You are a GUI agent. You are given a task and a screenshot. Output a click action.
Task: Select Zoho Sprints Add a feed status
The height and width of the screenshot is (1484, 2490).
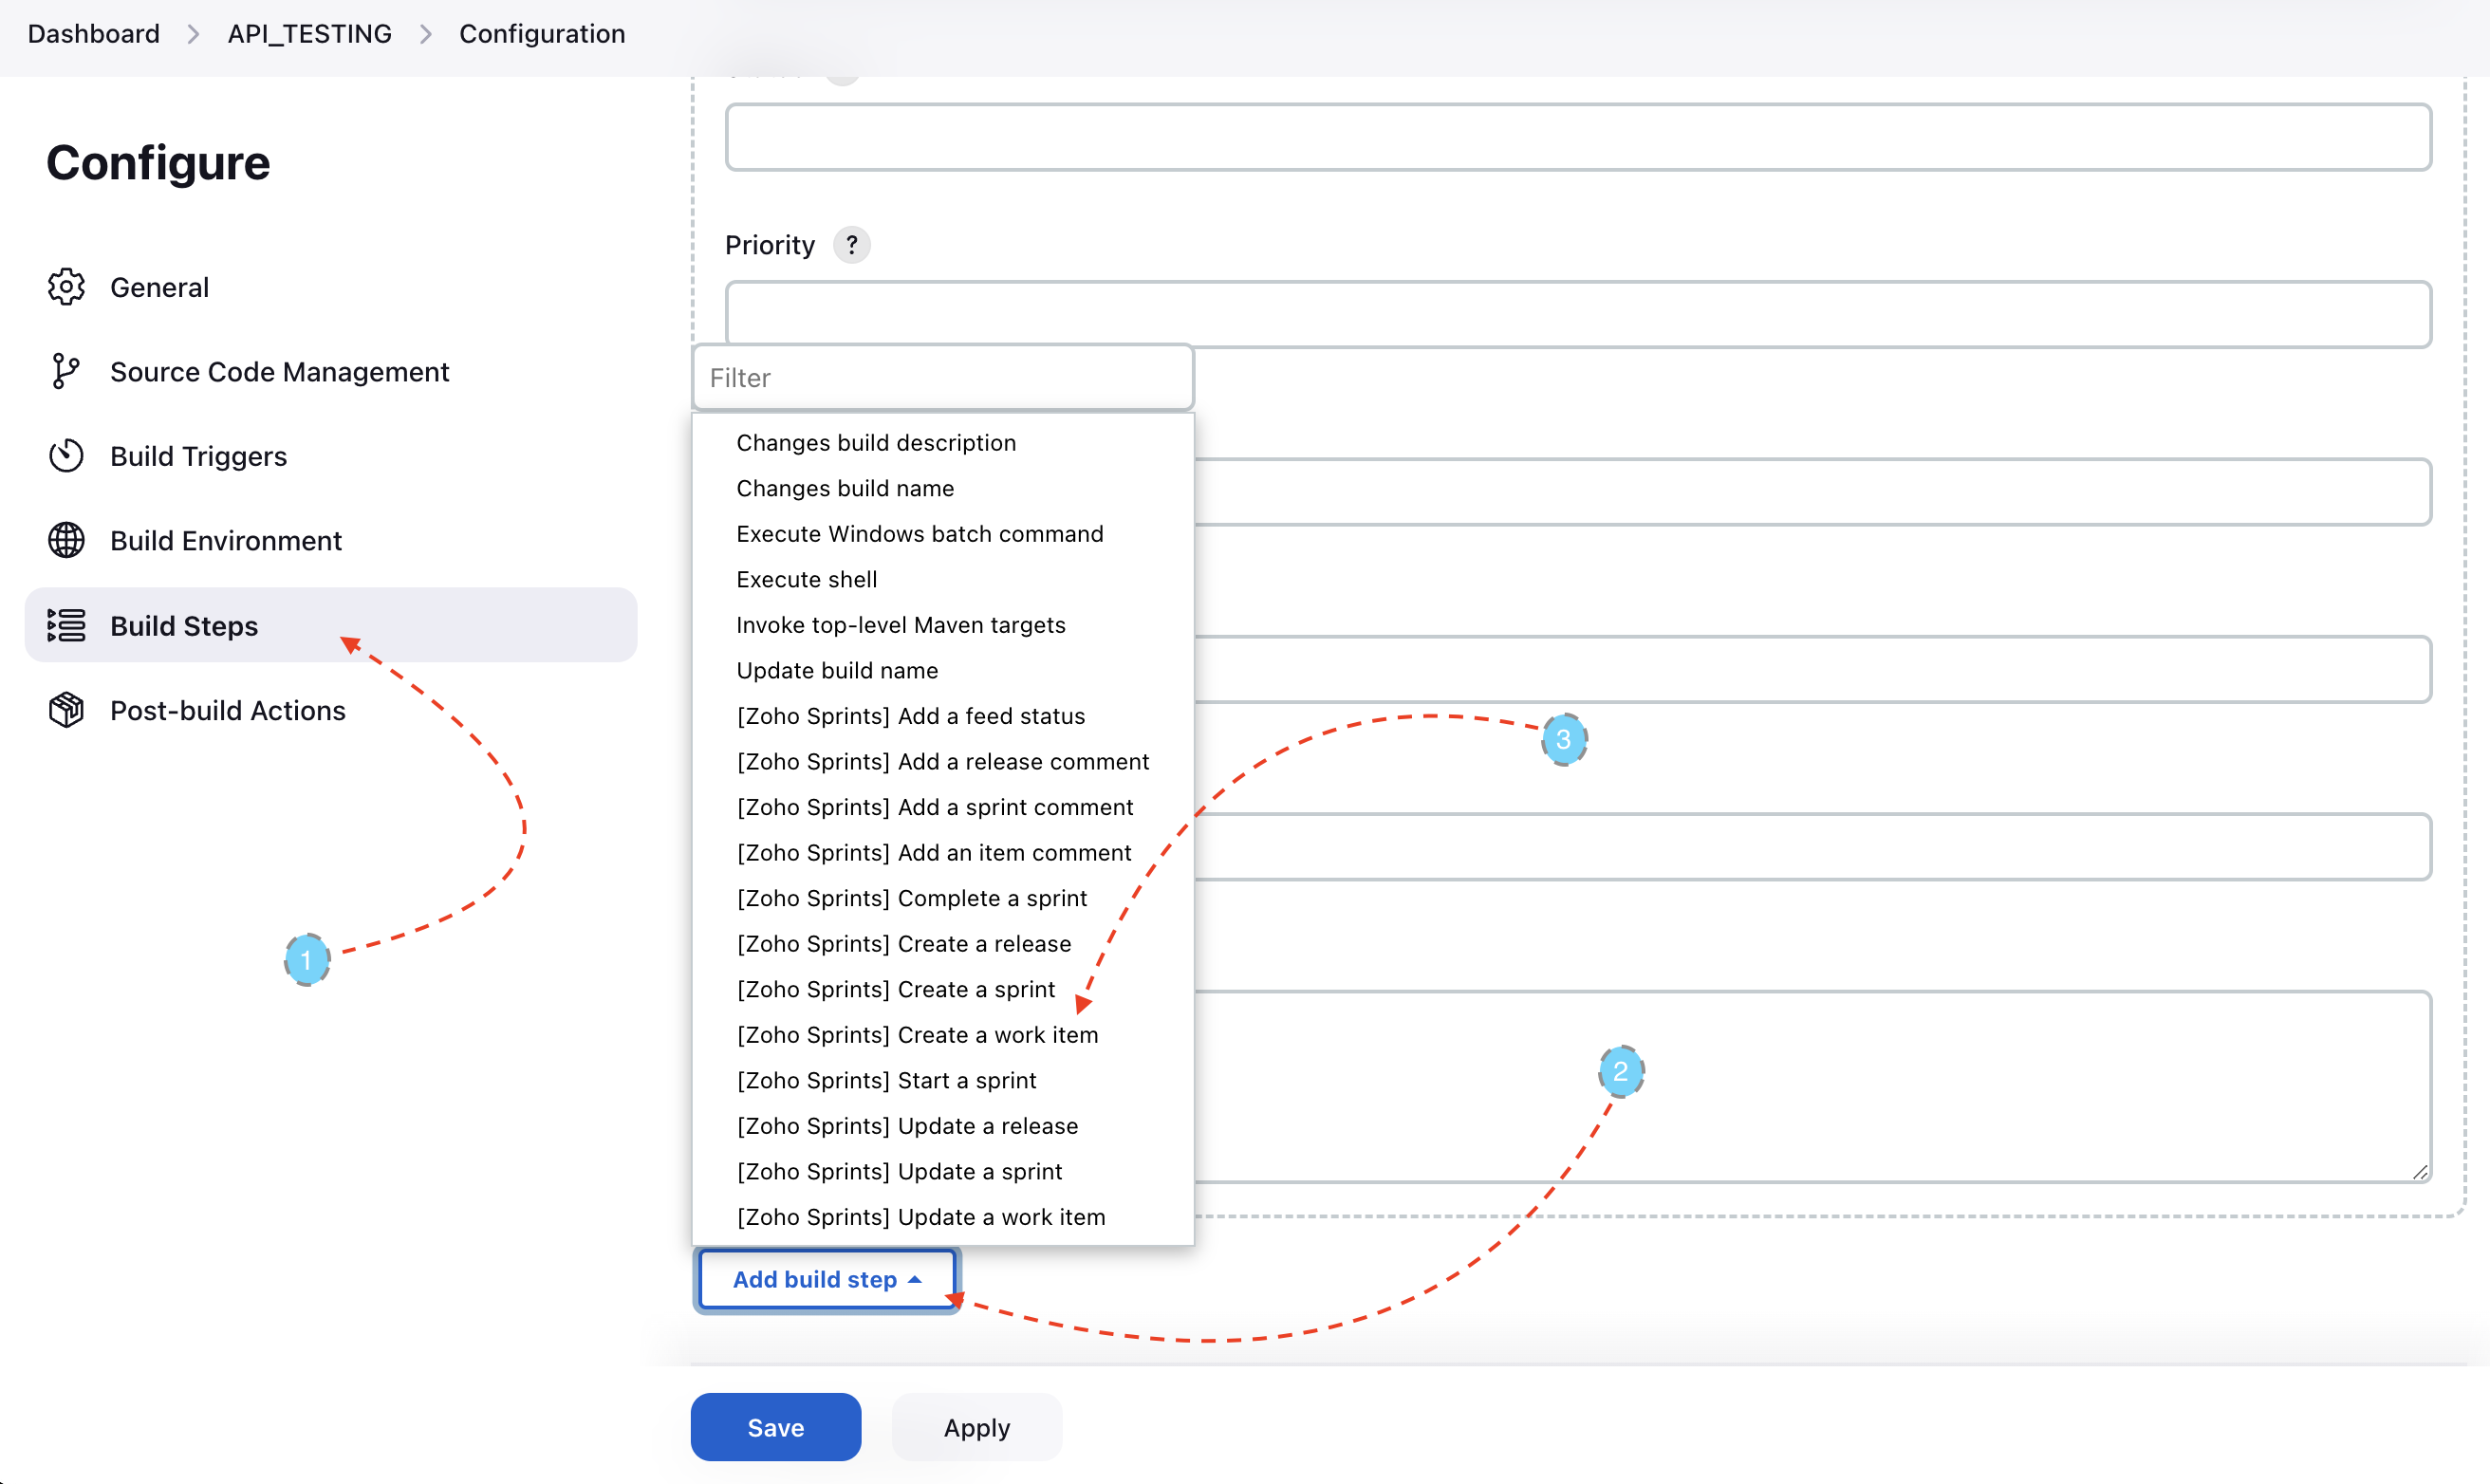[x=943, y=715]
